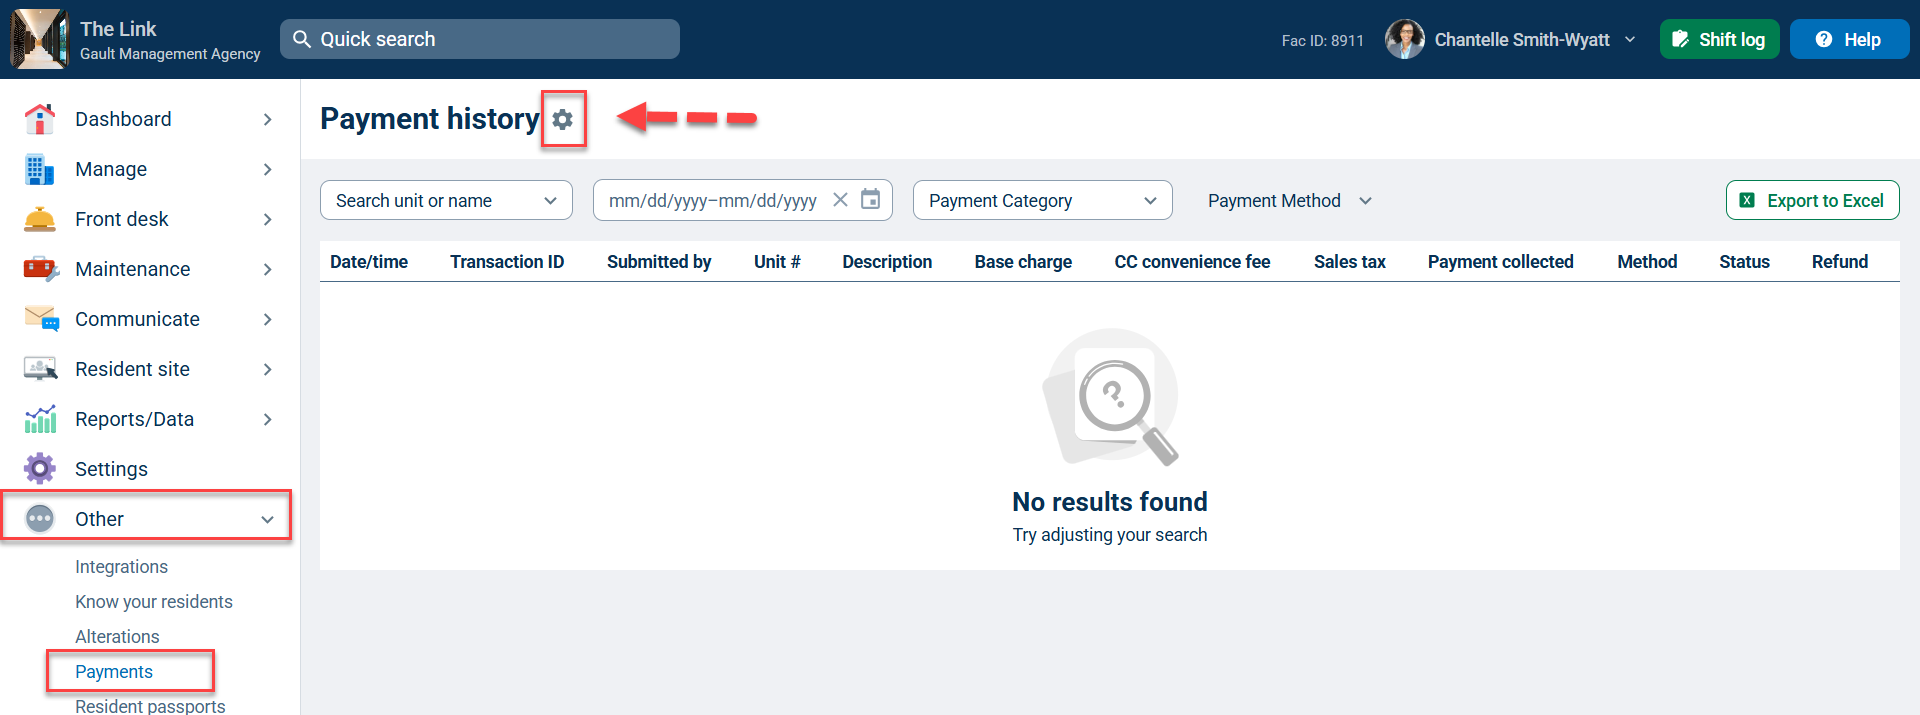Expand the Dashboard menu chevron
Image resolution: width=1920 pixels, height=715 pixels.
click(x=267, y=119)
